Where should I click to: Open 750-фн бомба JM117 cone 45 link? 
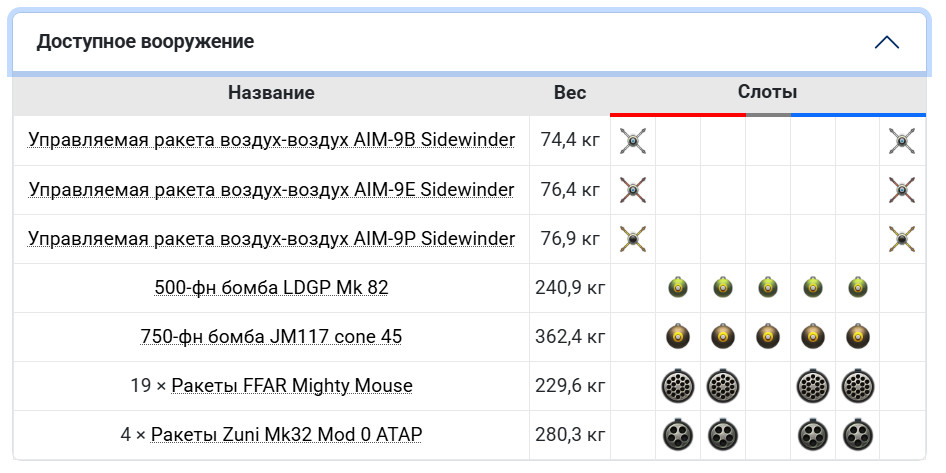[271, 336]
